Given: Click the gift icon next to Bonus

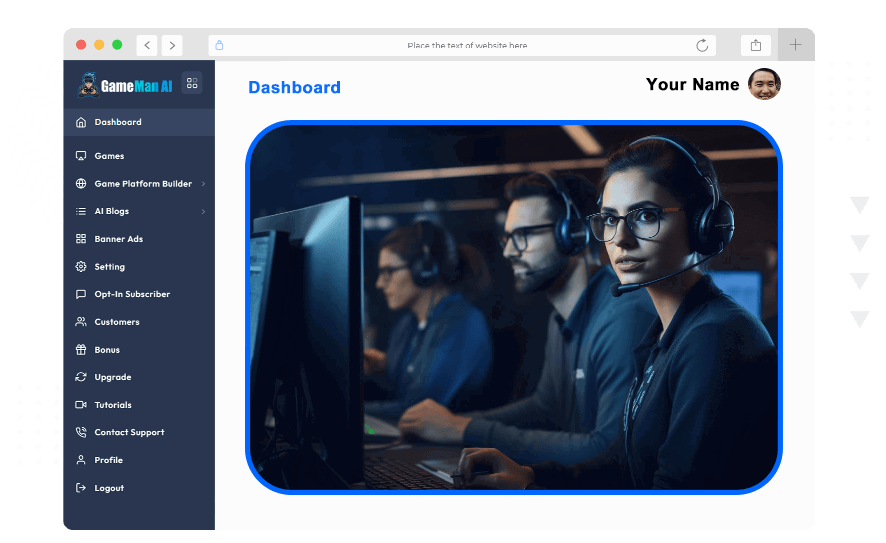Looking at the screenshot, I should point(81,350).
